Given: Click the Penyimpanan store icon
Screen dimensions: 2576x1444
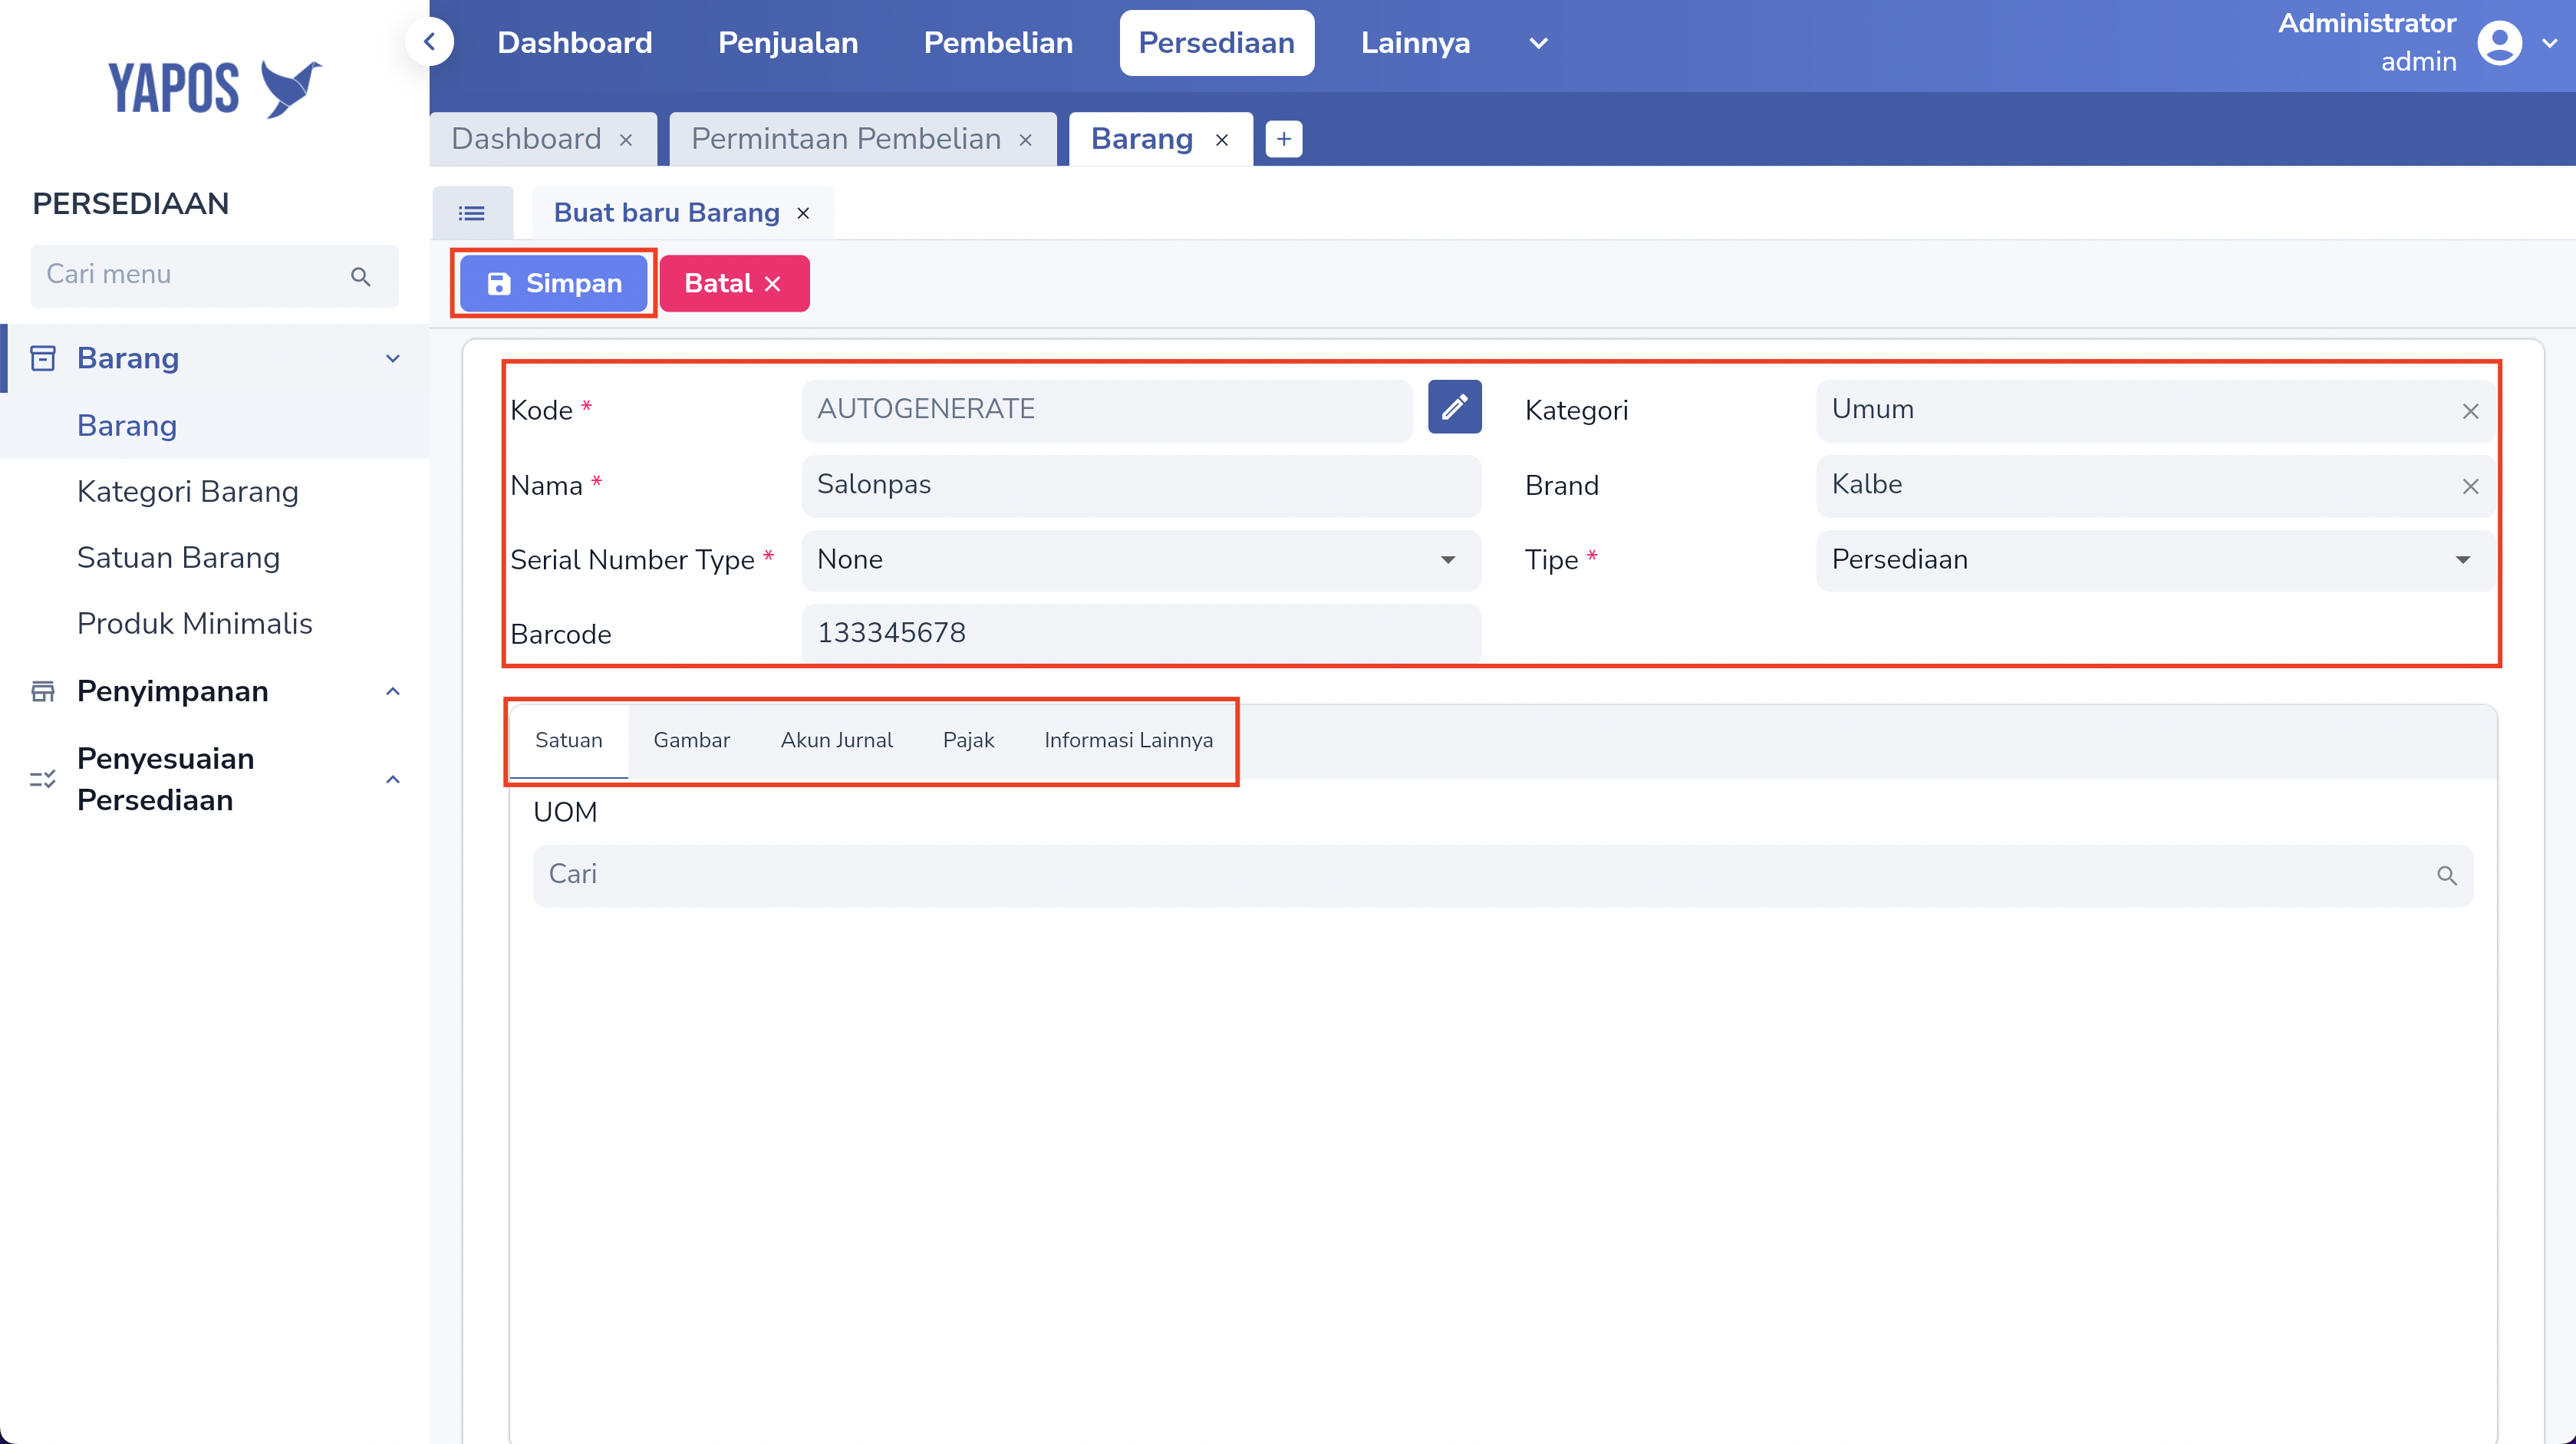Looking at the screenshot, I should click(43, 691).
